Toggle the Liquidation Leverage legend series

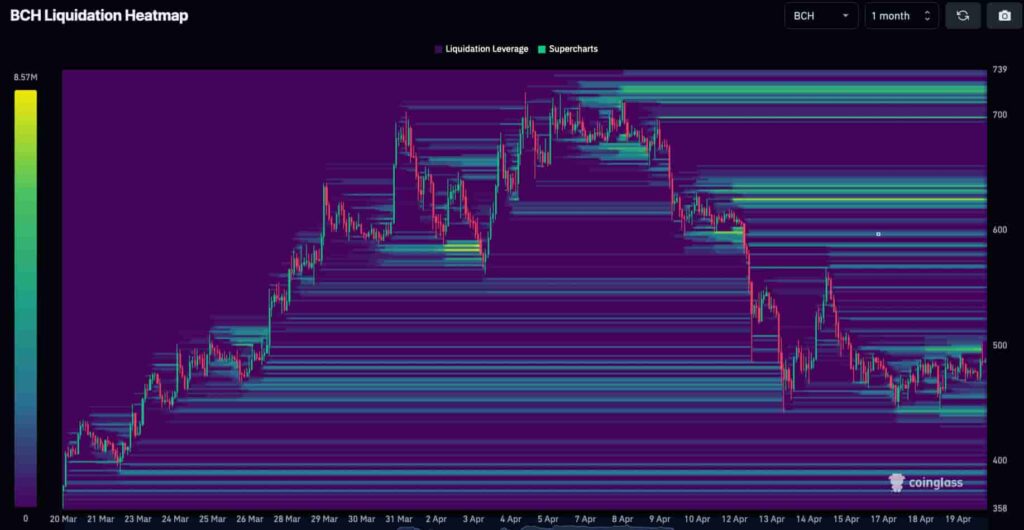pyautogui.click(x=481, y=49)
